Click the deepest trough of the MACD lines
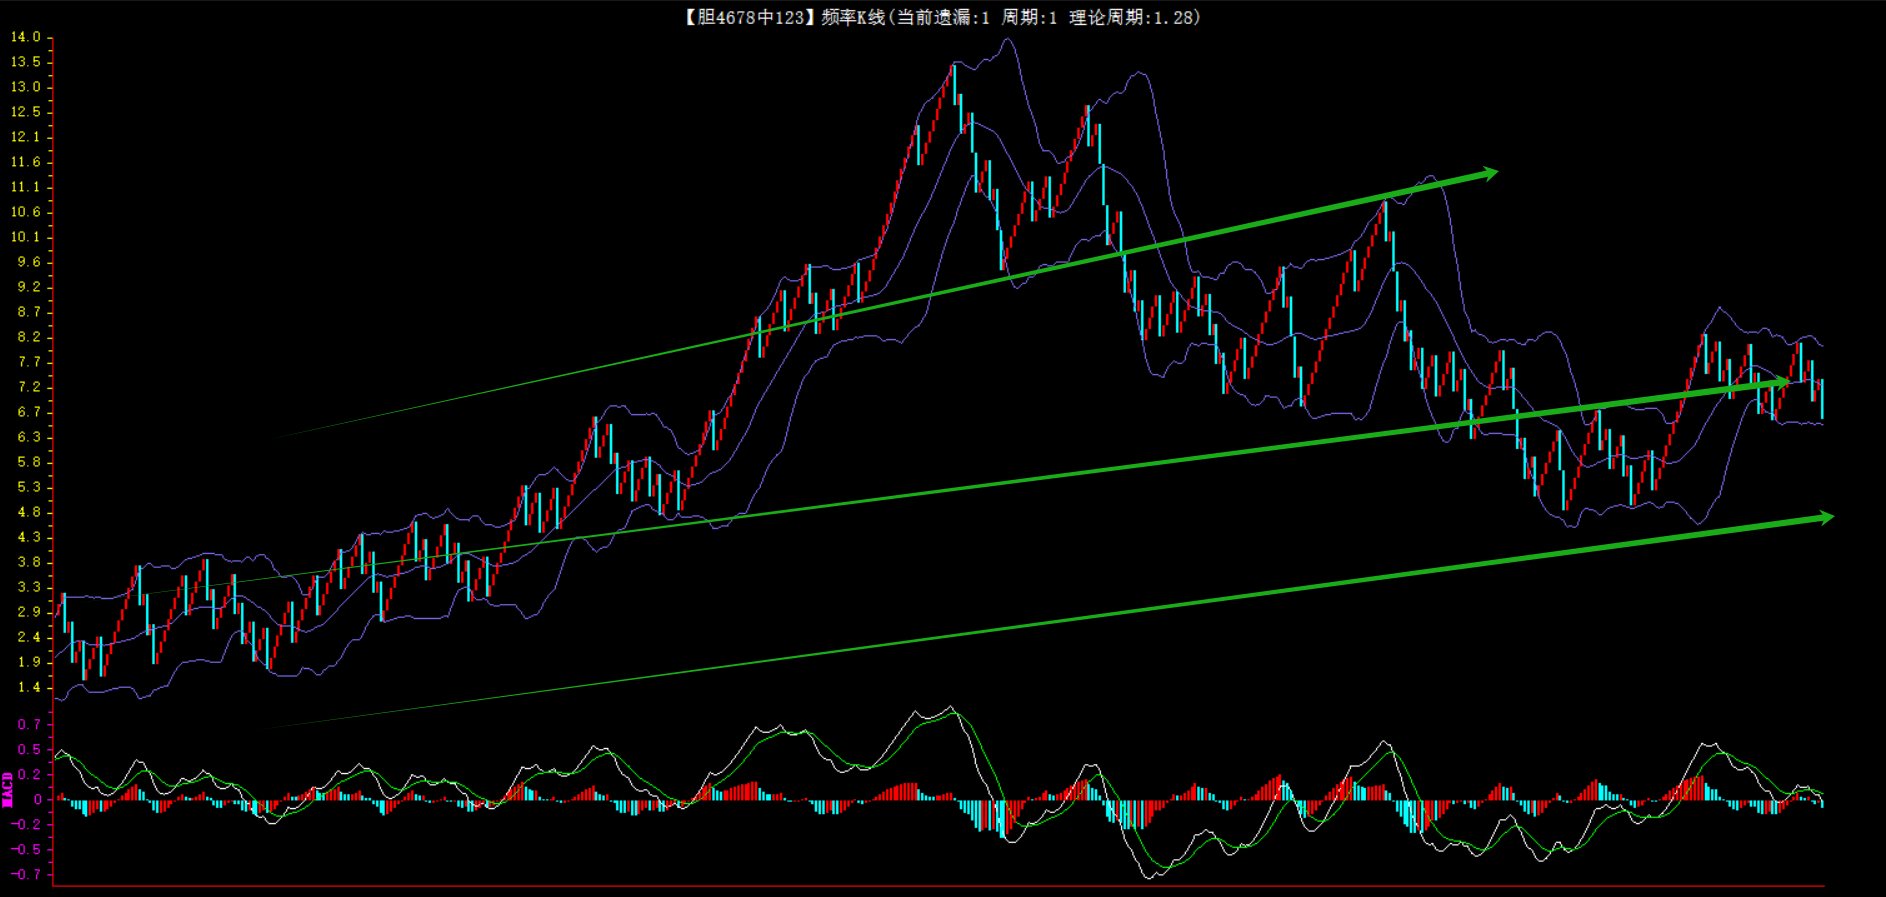The width and height of the screenshot is (1886, 897). point(1150,876)
